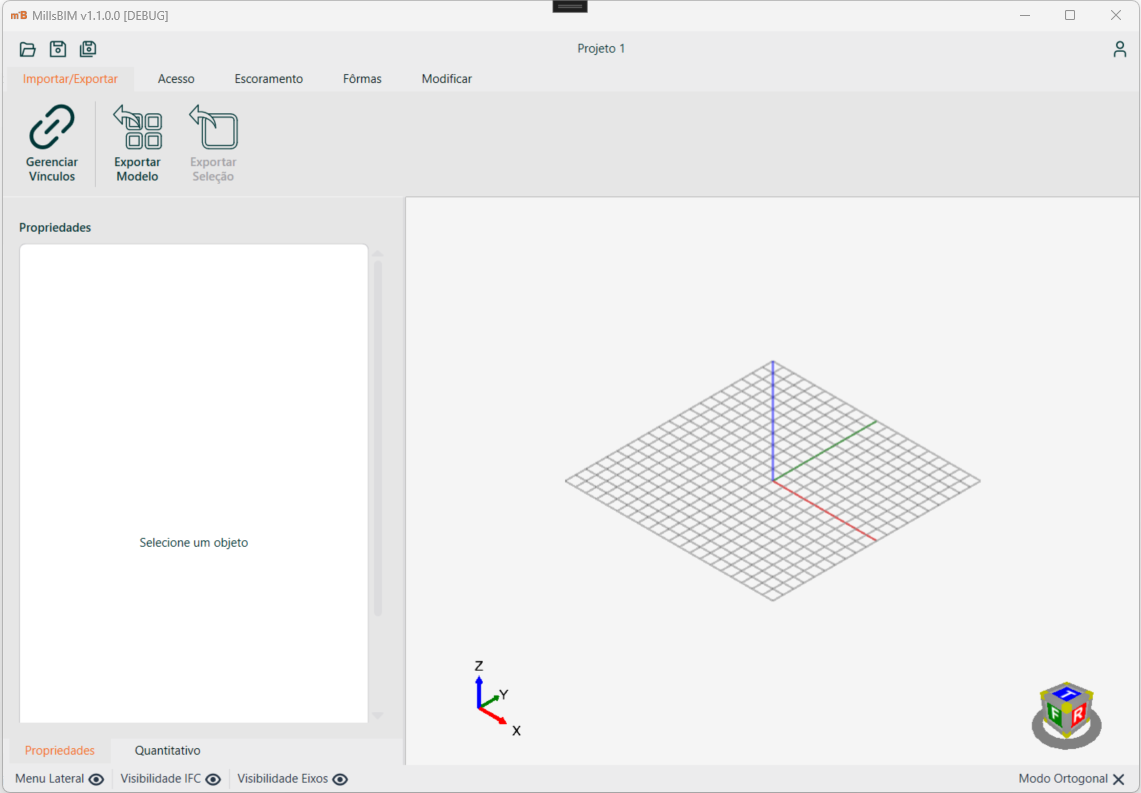
Task: Click the blue T face on view cube
Action: 1068,693
